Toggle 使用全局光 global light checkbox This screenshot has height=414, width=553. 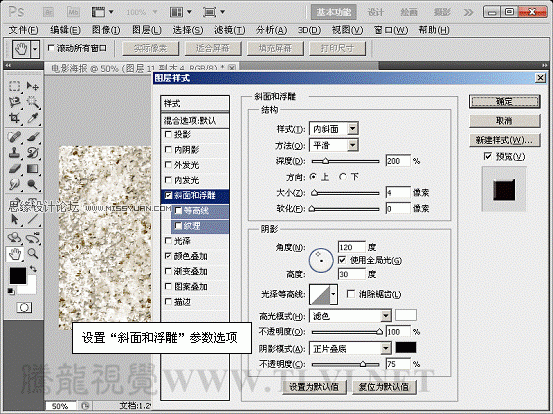coord(341,260)
